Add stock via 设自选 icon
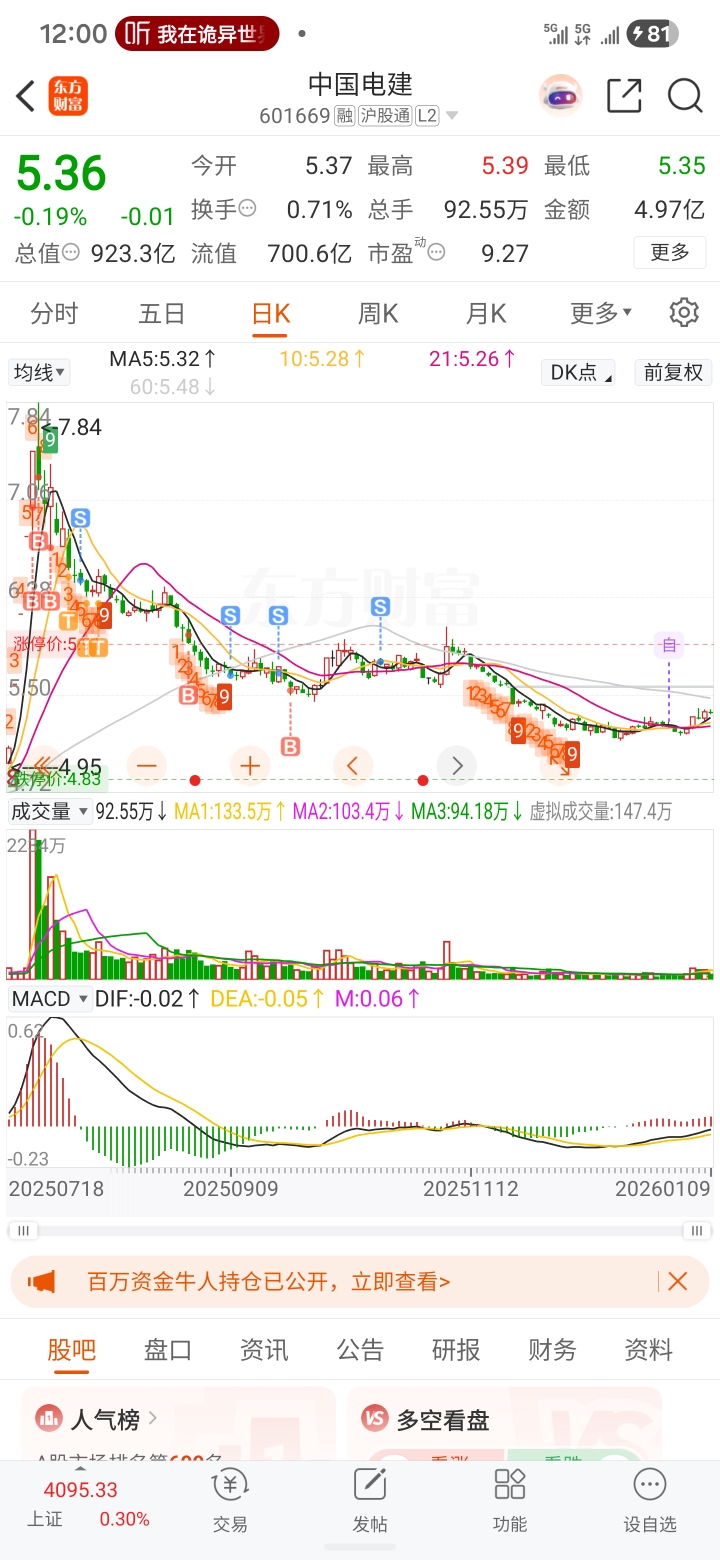Viewport: 720px width, 1560px height. click(x=650, y=1500)
